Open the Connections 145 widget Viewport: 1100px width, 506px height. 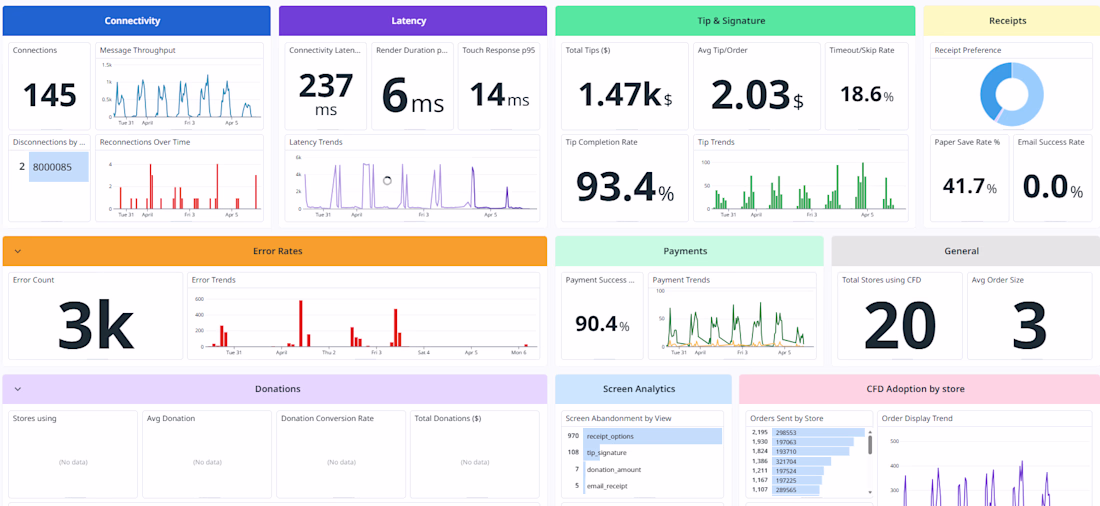[49, 86]
